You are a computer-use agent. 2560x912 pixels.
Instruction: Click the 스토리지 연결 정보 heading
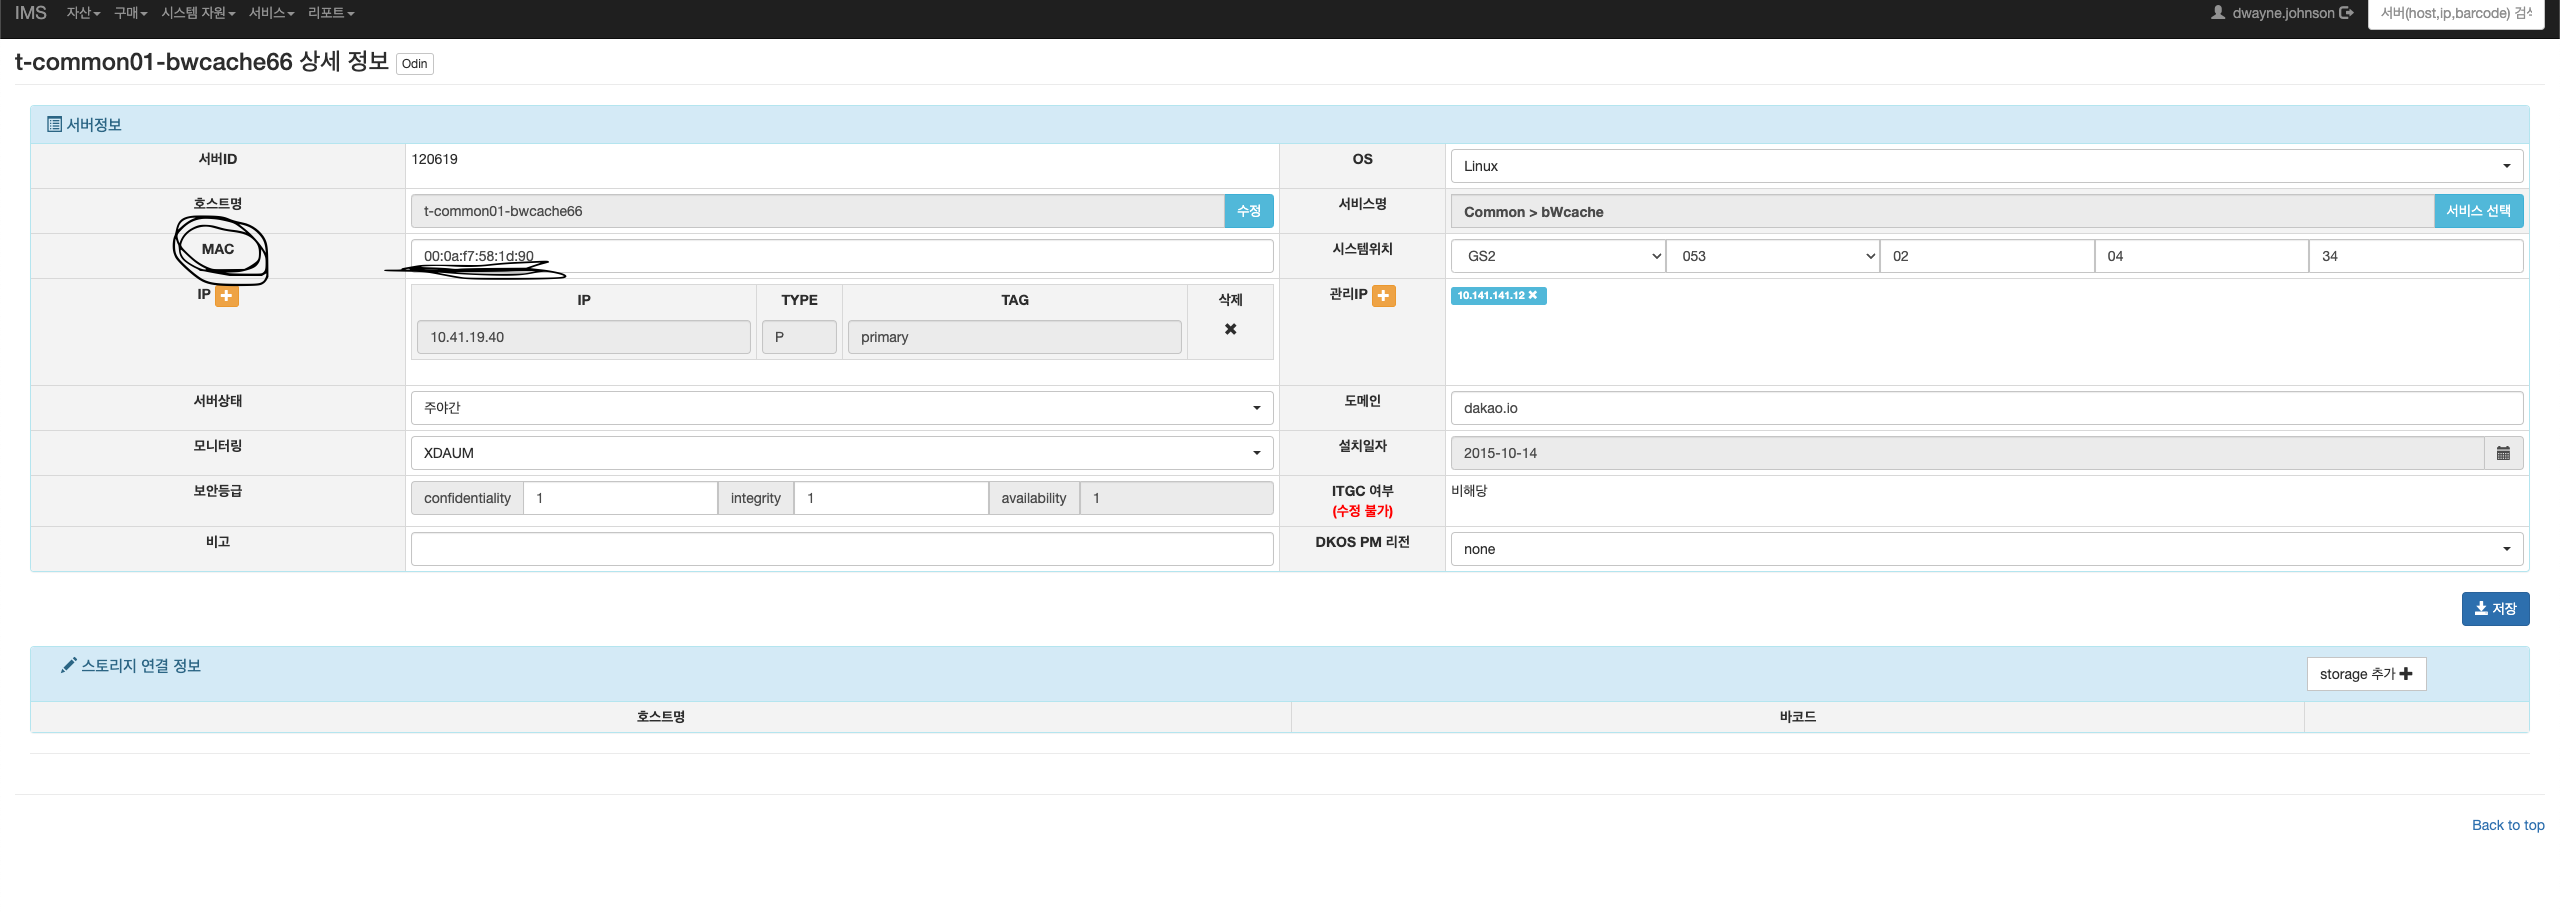click(141, 666)
